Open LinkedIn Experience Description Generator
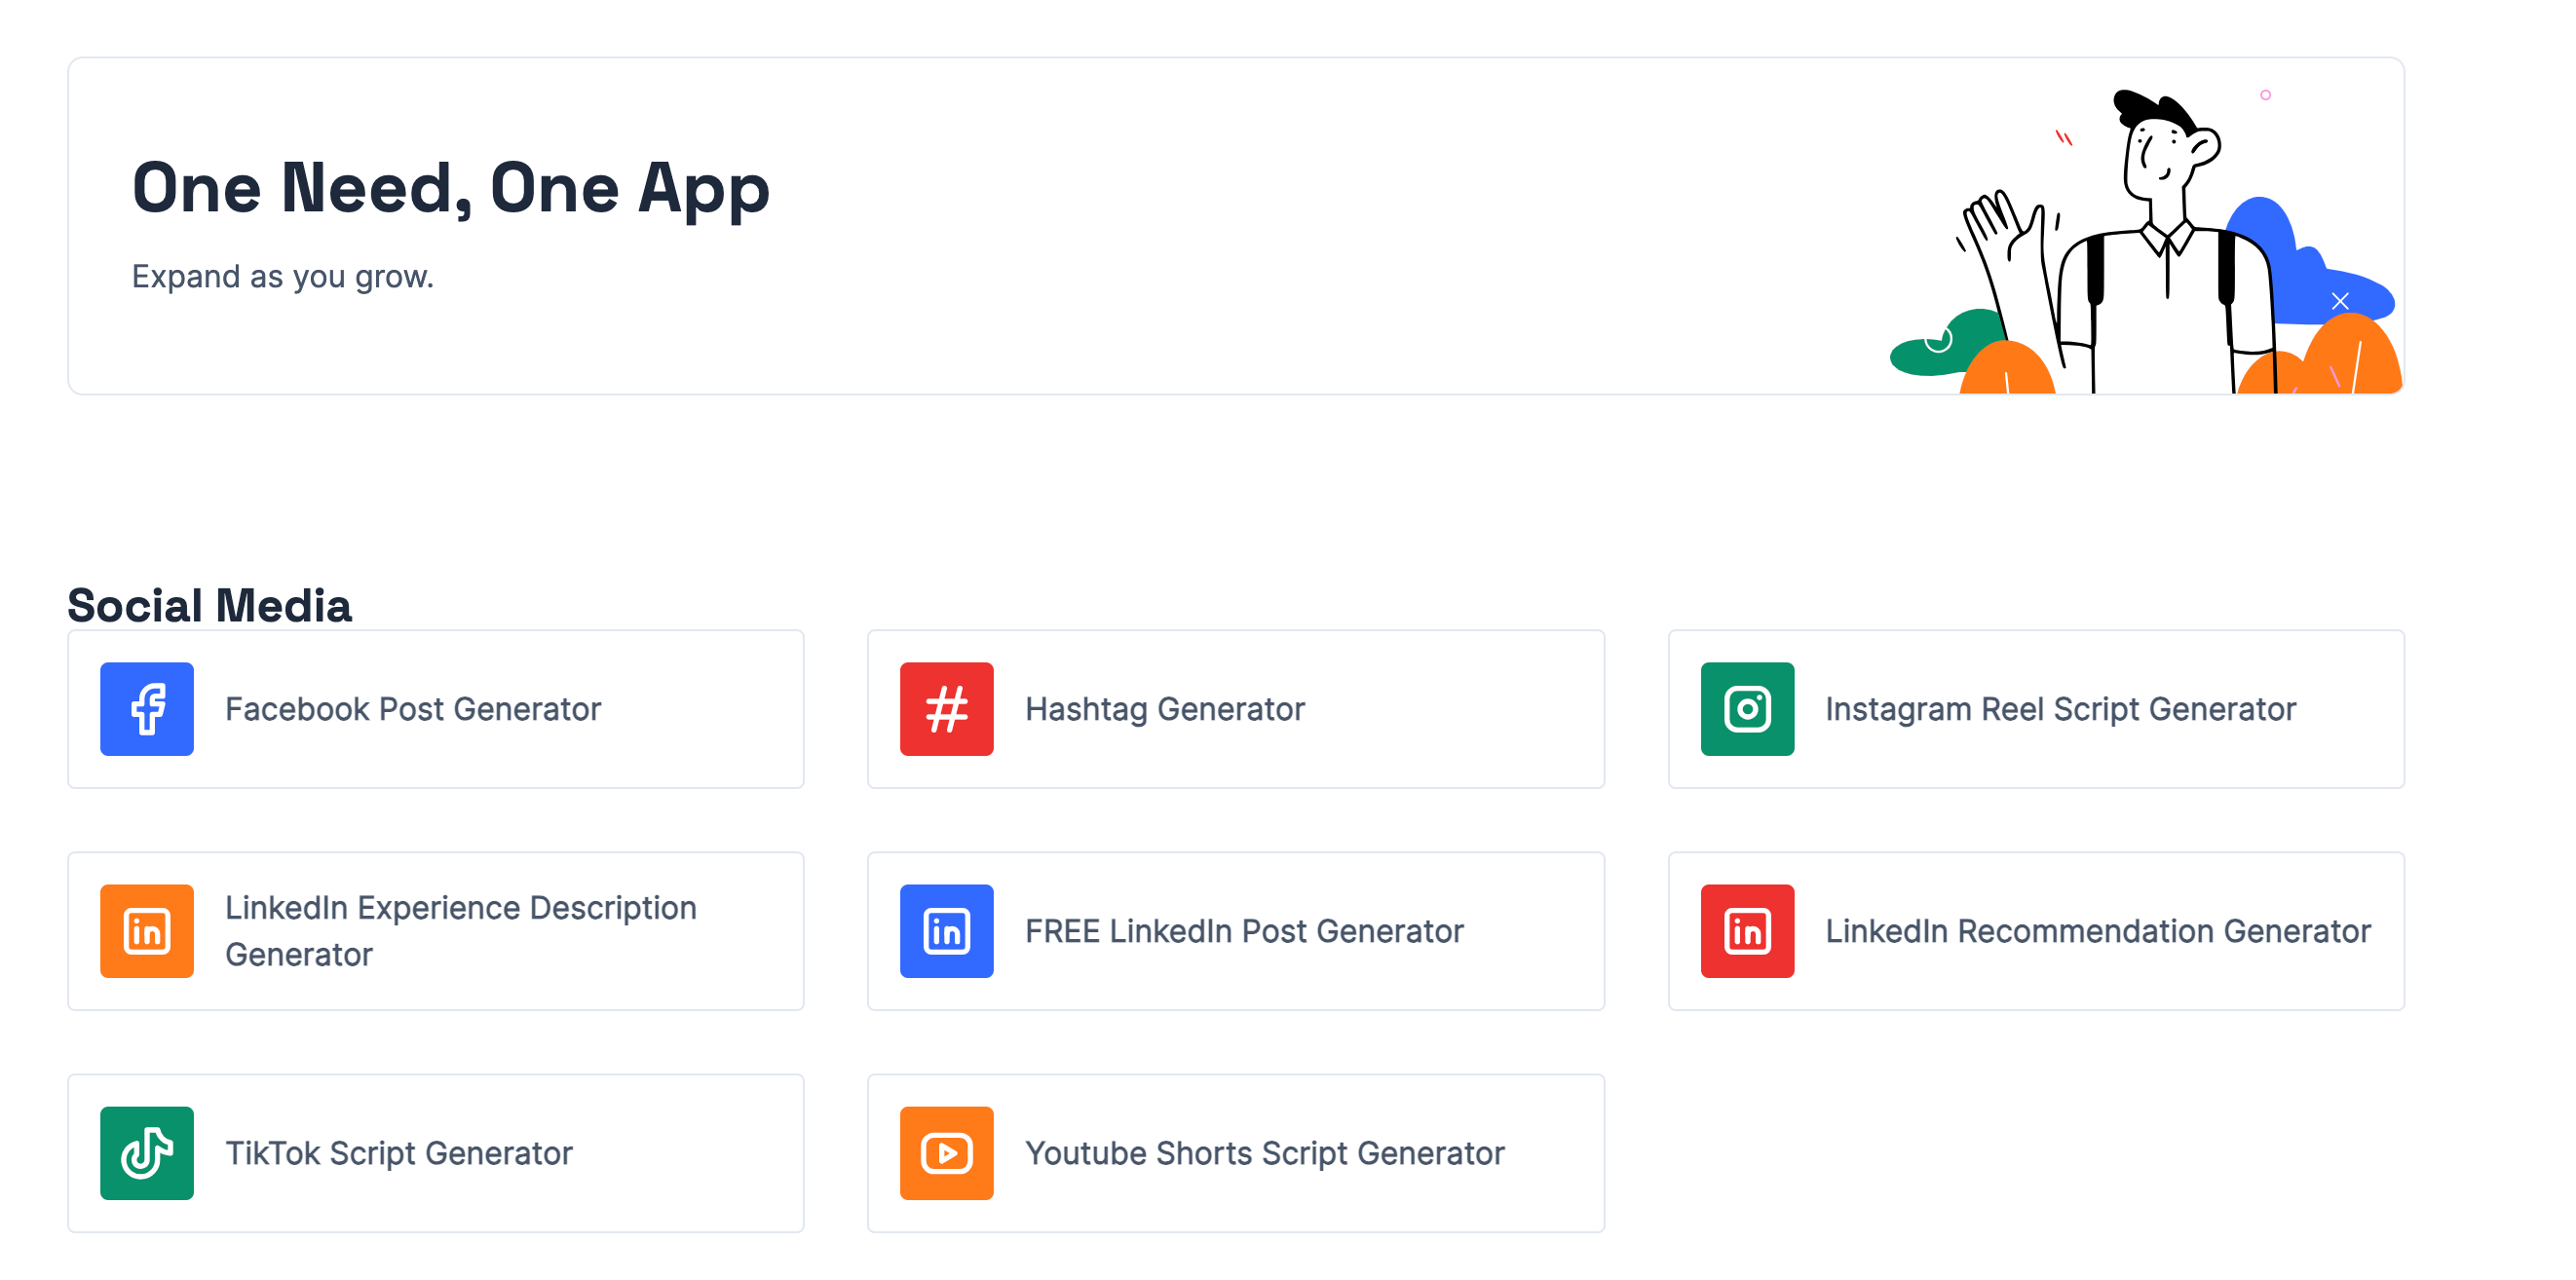The width and height of the screenshot is (2576, 1280). click(436, 931)
